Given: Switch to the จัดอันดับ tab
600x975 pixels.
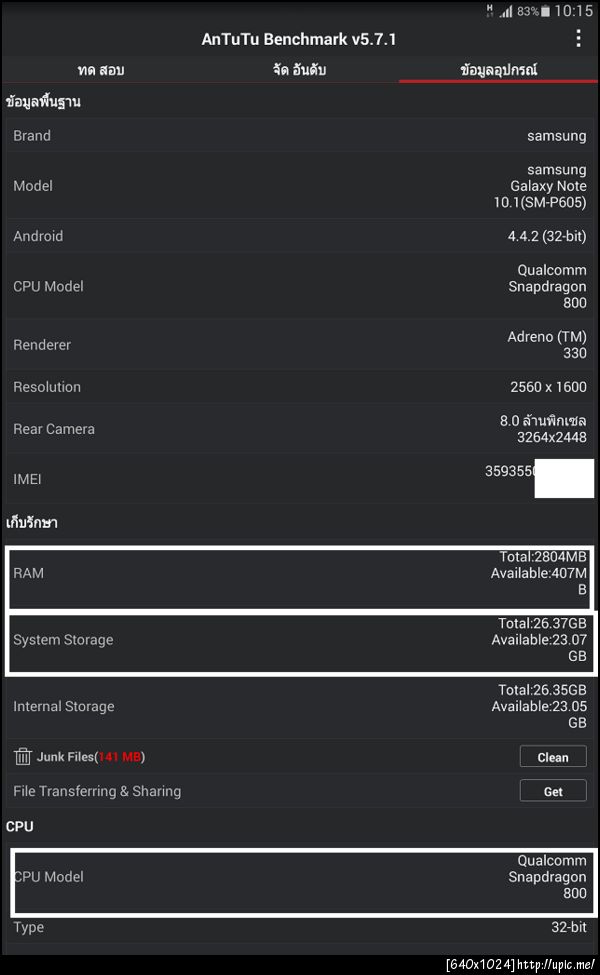Looking at the screenshot, I should click(x=299, y=70).
